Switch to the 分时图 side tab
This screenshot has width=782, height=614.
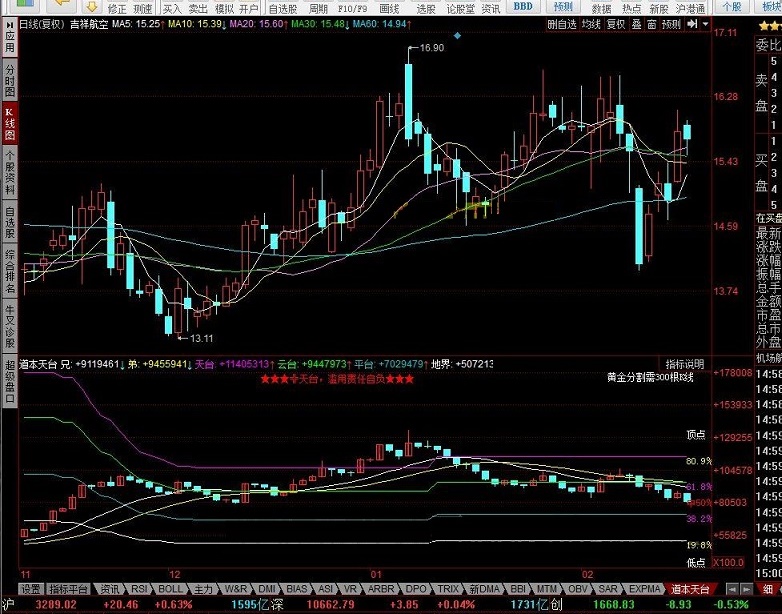point(10,80)
